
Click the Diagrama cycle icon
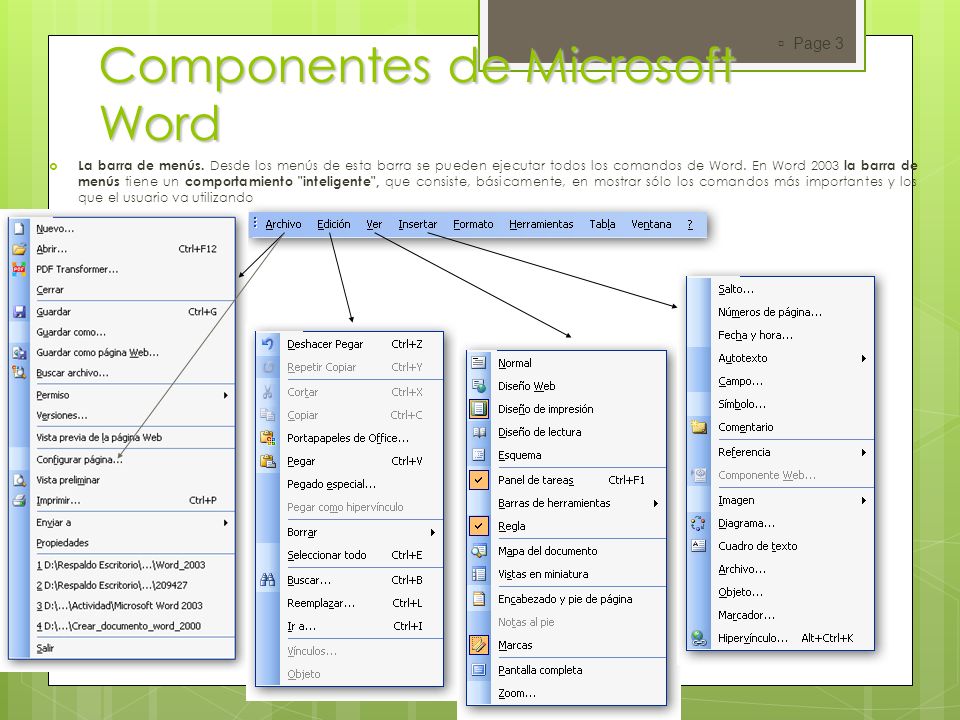(x=699, y=523)
